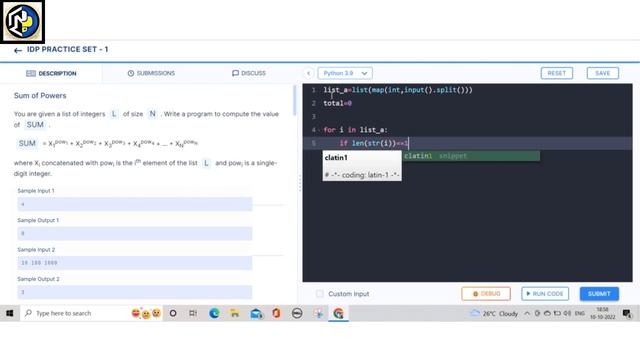Viewport: 640px width, 360px height.
Task: Click the emoji sticker in the search box
Action: [x=146, y=313]
